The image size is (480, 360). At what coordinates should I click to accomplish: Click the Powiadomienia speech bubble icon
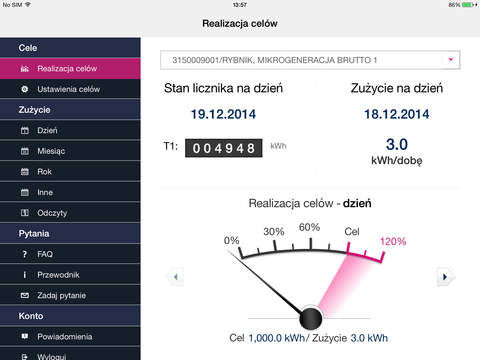tap(25, 336)
